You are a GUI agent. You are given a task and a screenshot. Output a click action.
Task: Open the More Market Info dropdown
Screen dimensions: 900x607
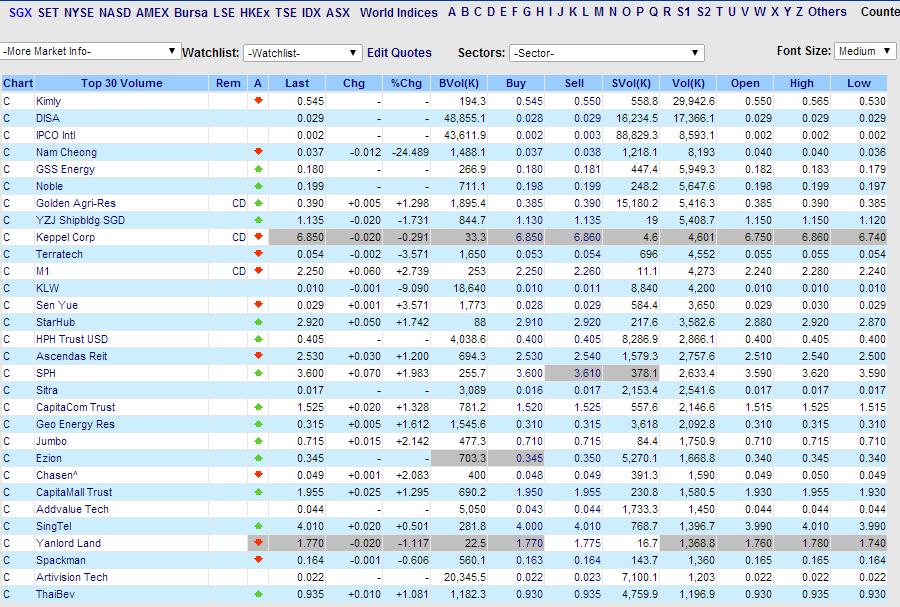pos(90,51)
